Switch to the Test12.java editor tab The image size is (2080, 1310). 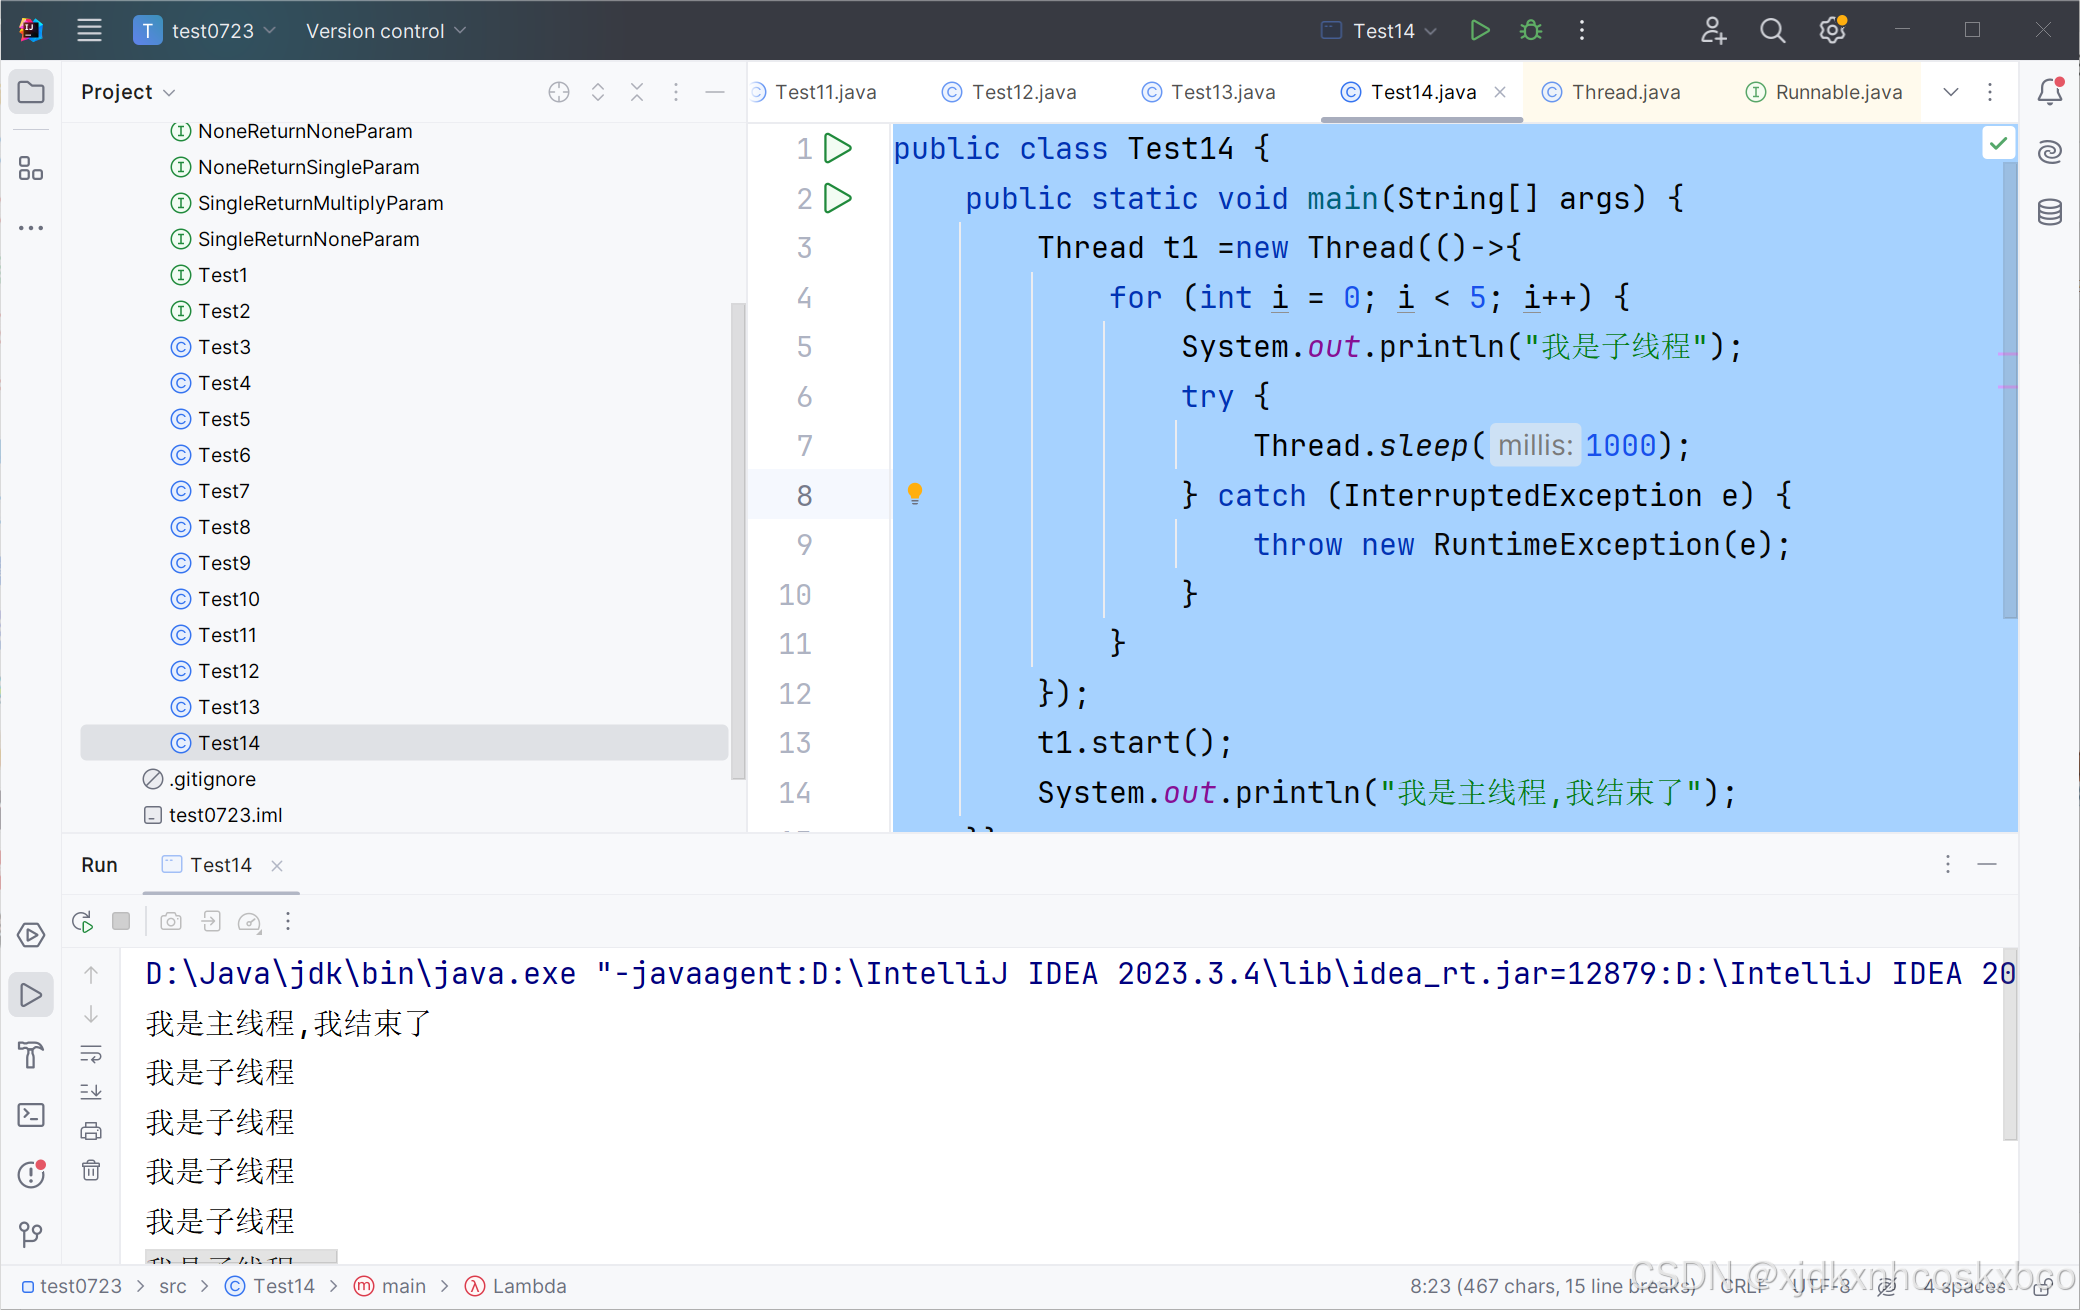(x=1022, y=92)
